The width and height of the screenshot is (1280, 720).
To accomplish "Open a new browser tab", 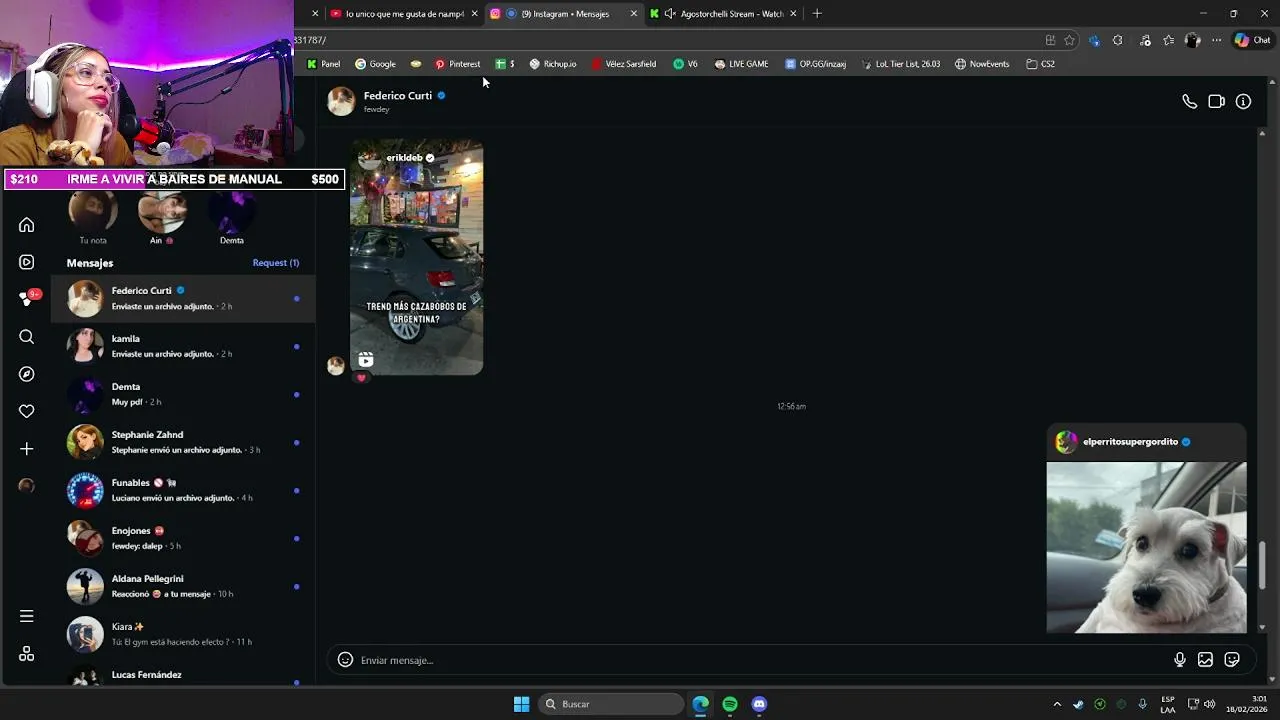I will (x=817, y=14).
